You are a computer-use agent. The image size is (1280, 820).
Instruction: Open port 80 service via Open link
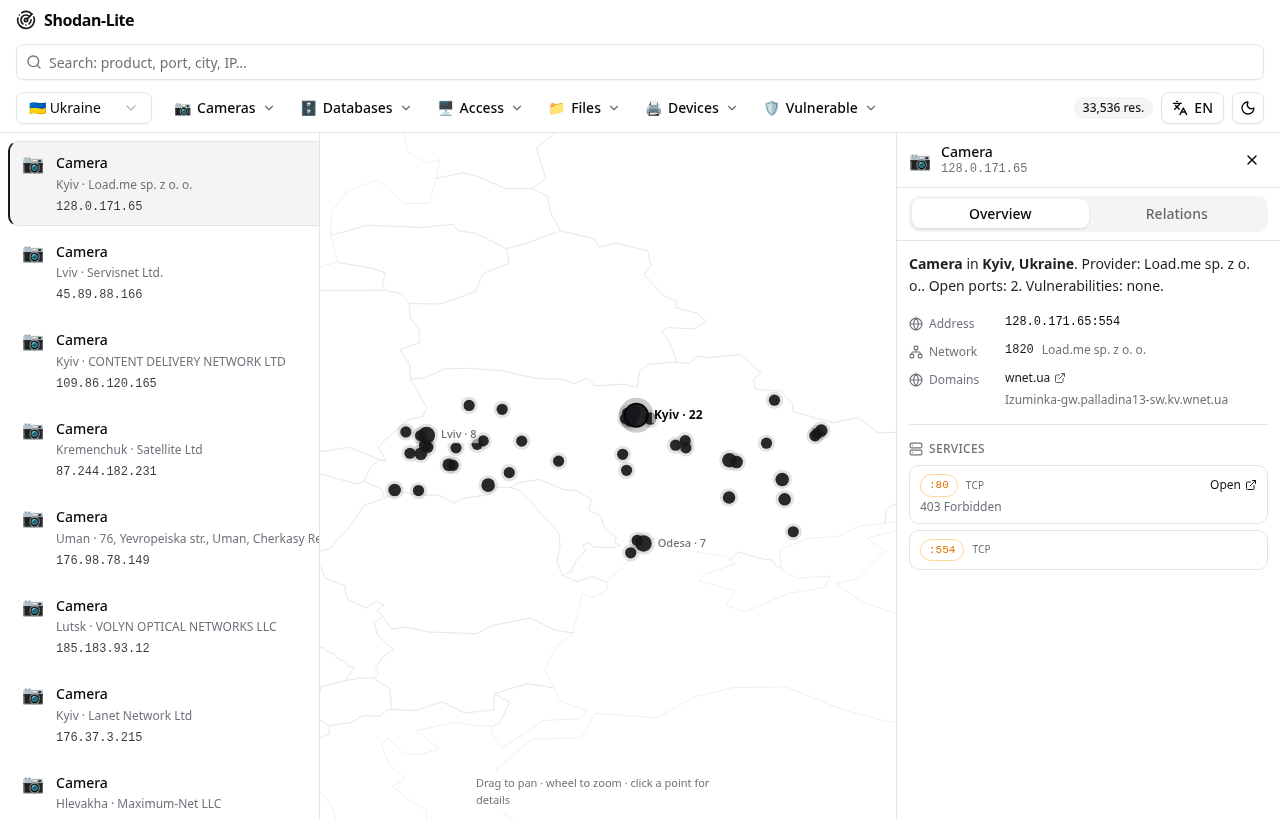tap(1233, 485)
